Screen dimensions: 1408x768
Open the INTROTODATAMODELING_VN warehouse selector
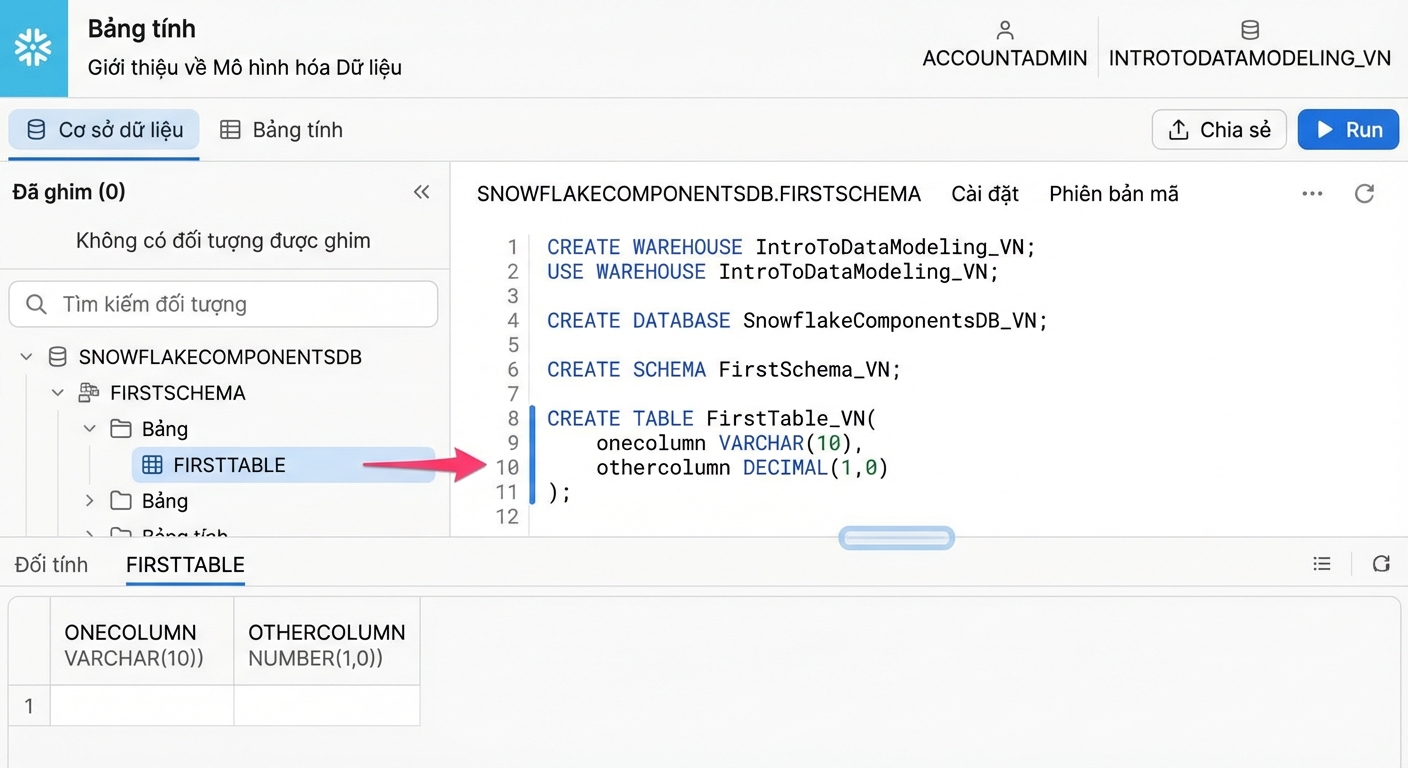coord(1250,46)
